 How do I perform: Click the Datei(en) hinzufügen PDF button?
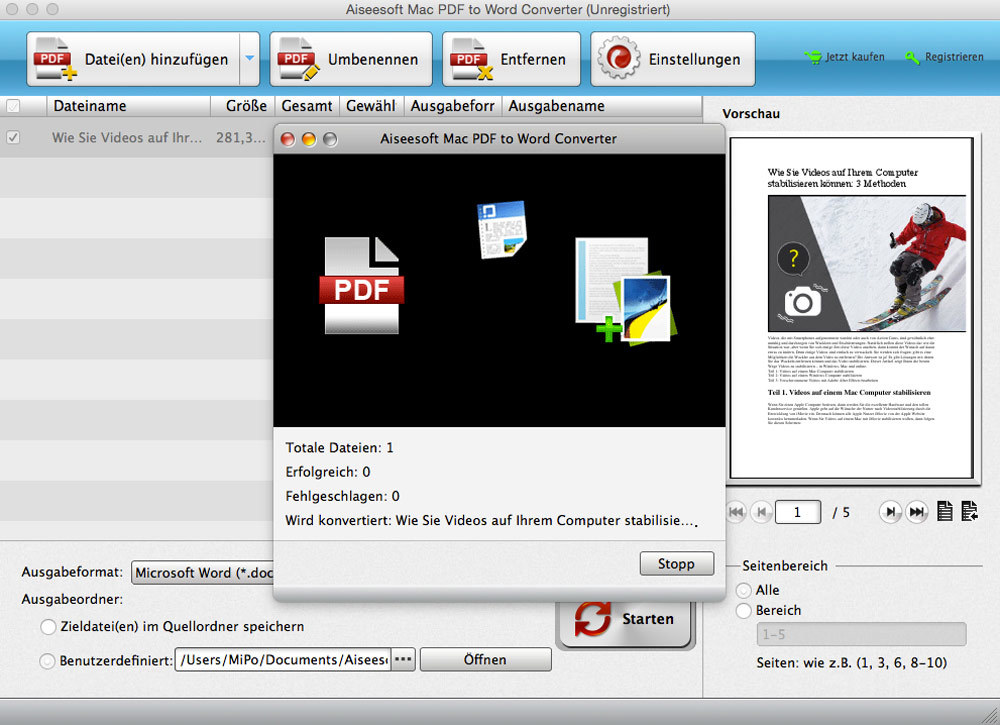(x=133, y=59)
